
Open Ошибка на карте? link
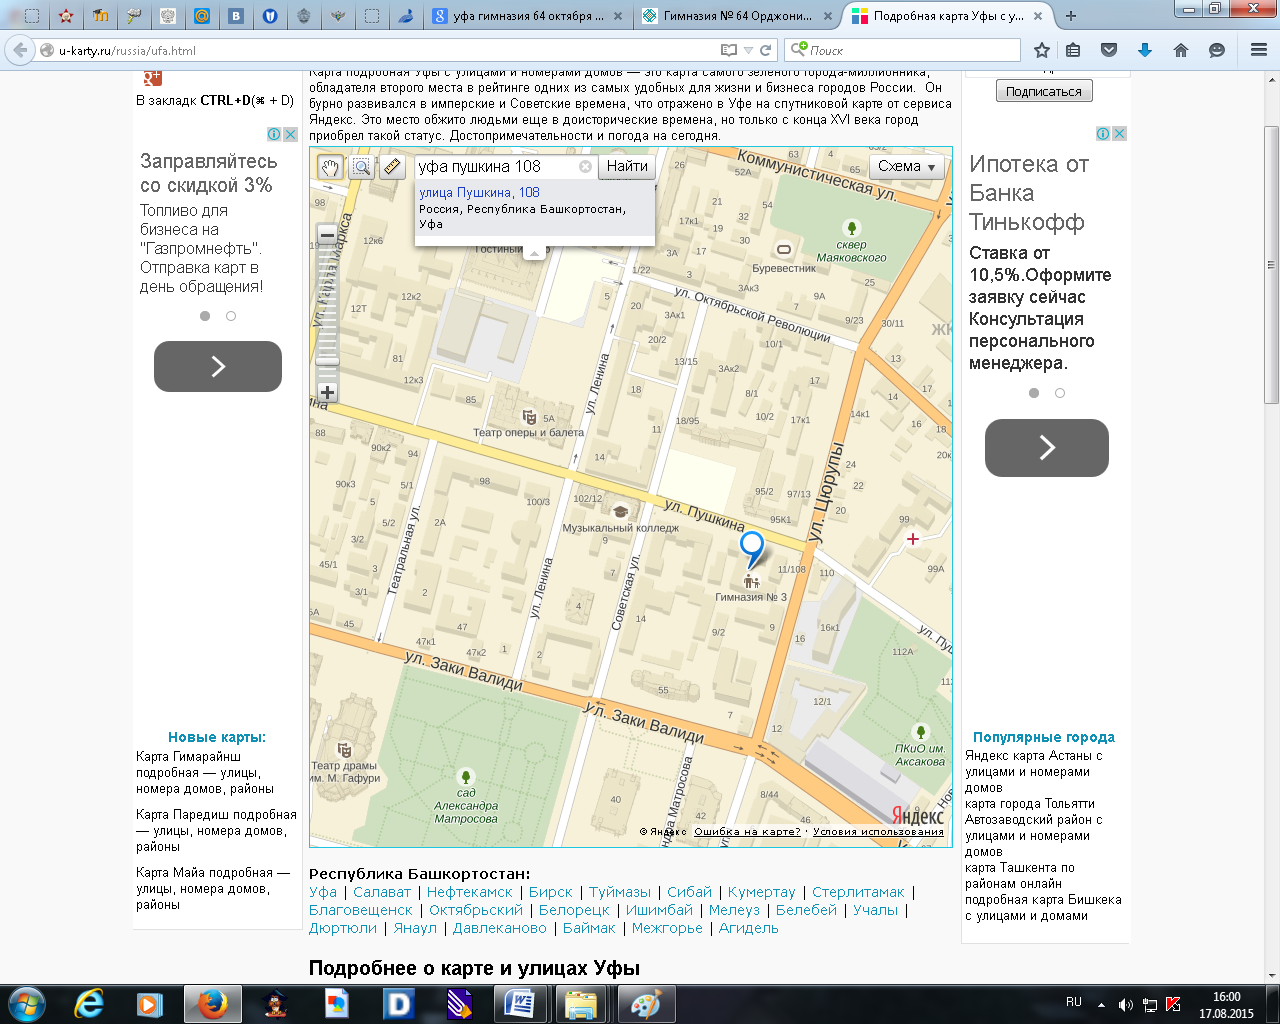coord(747,831)
